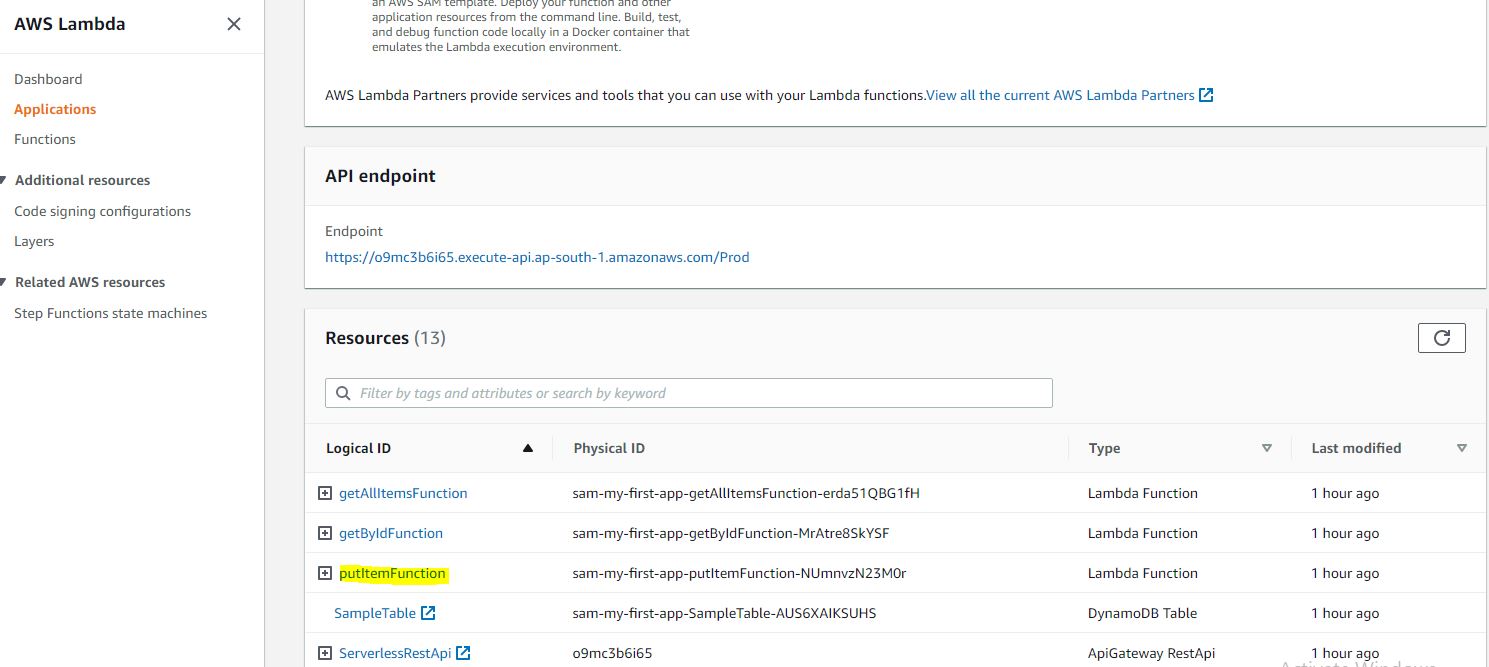Open Functions in the sidebar

[45, 139]
